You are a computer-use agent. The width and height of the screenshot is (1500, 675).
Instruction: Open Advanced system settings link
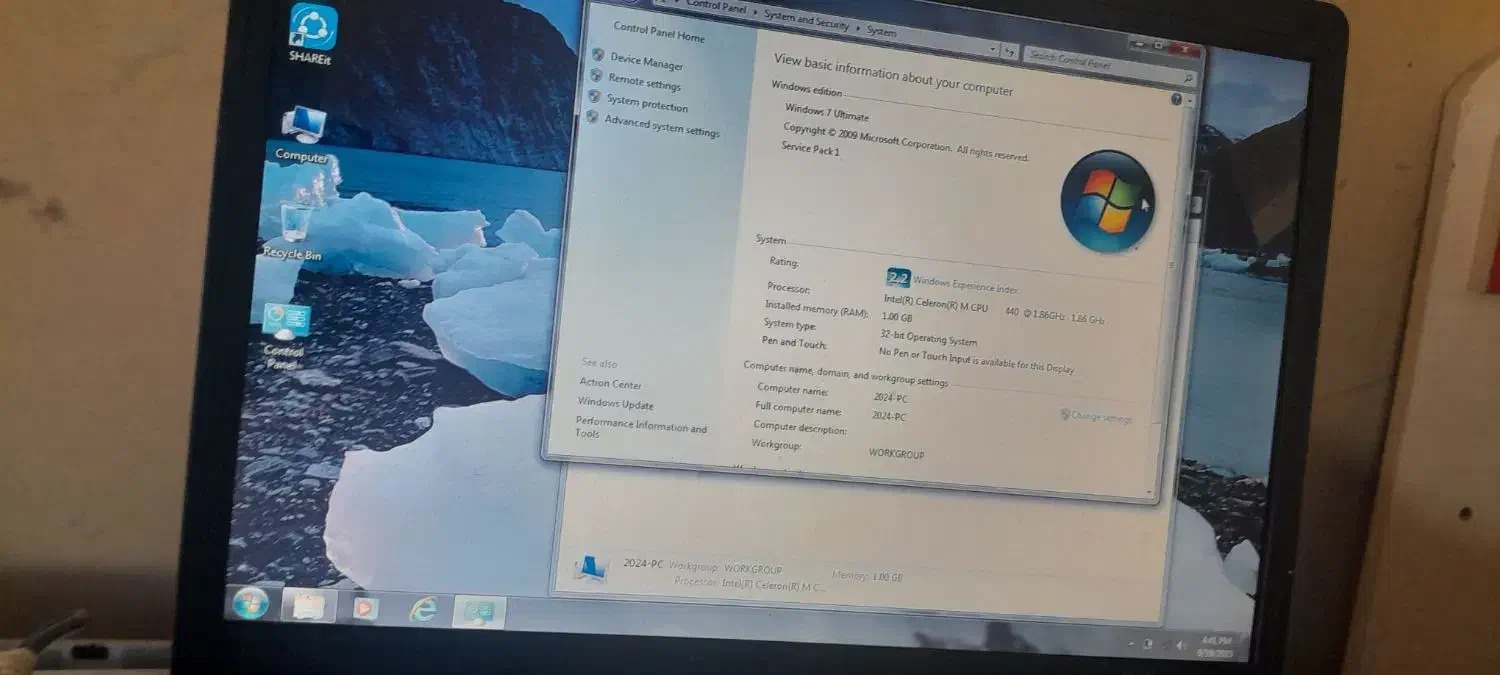coord(661,125)
